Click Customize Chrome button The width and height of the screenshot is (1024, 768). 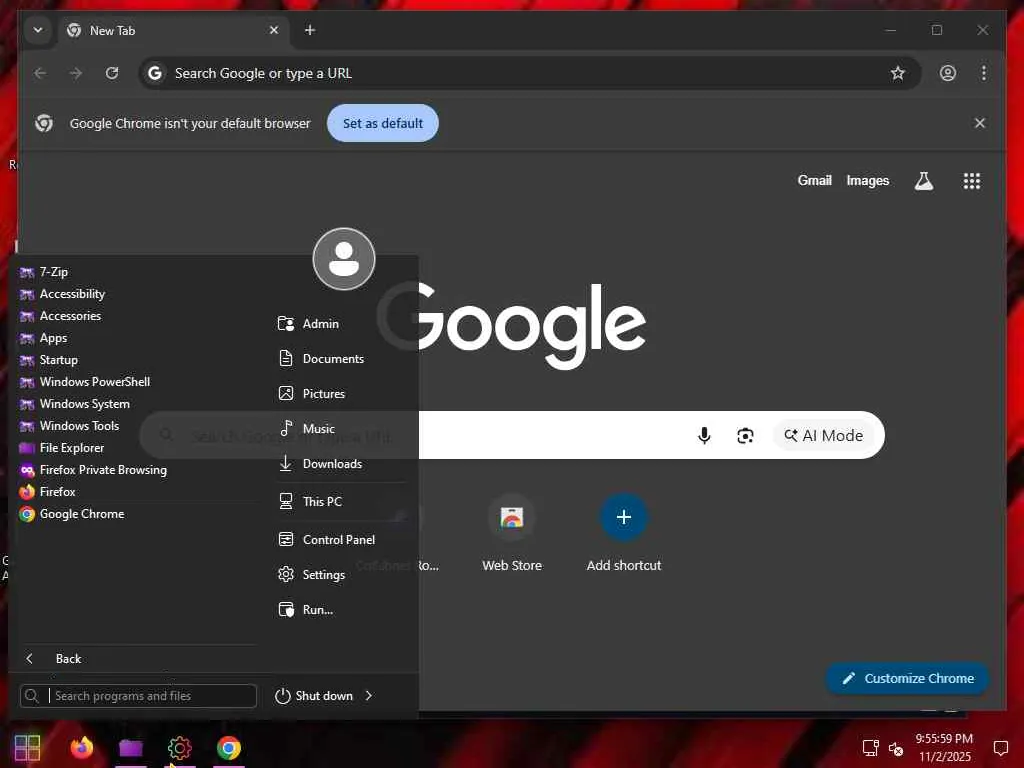click(x=908, y=679)
